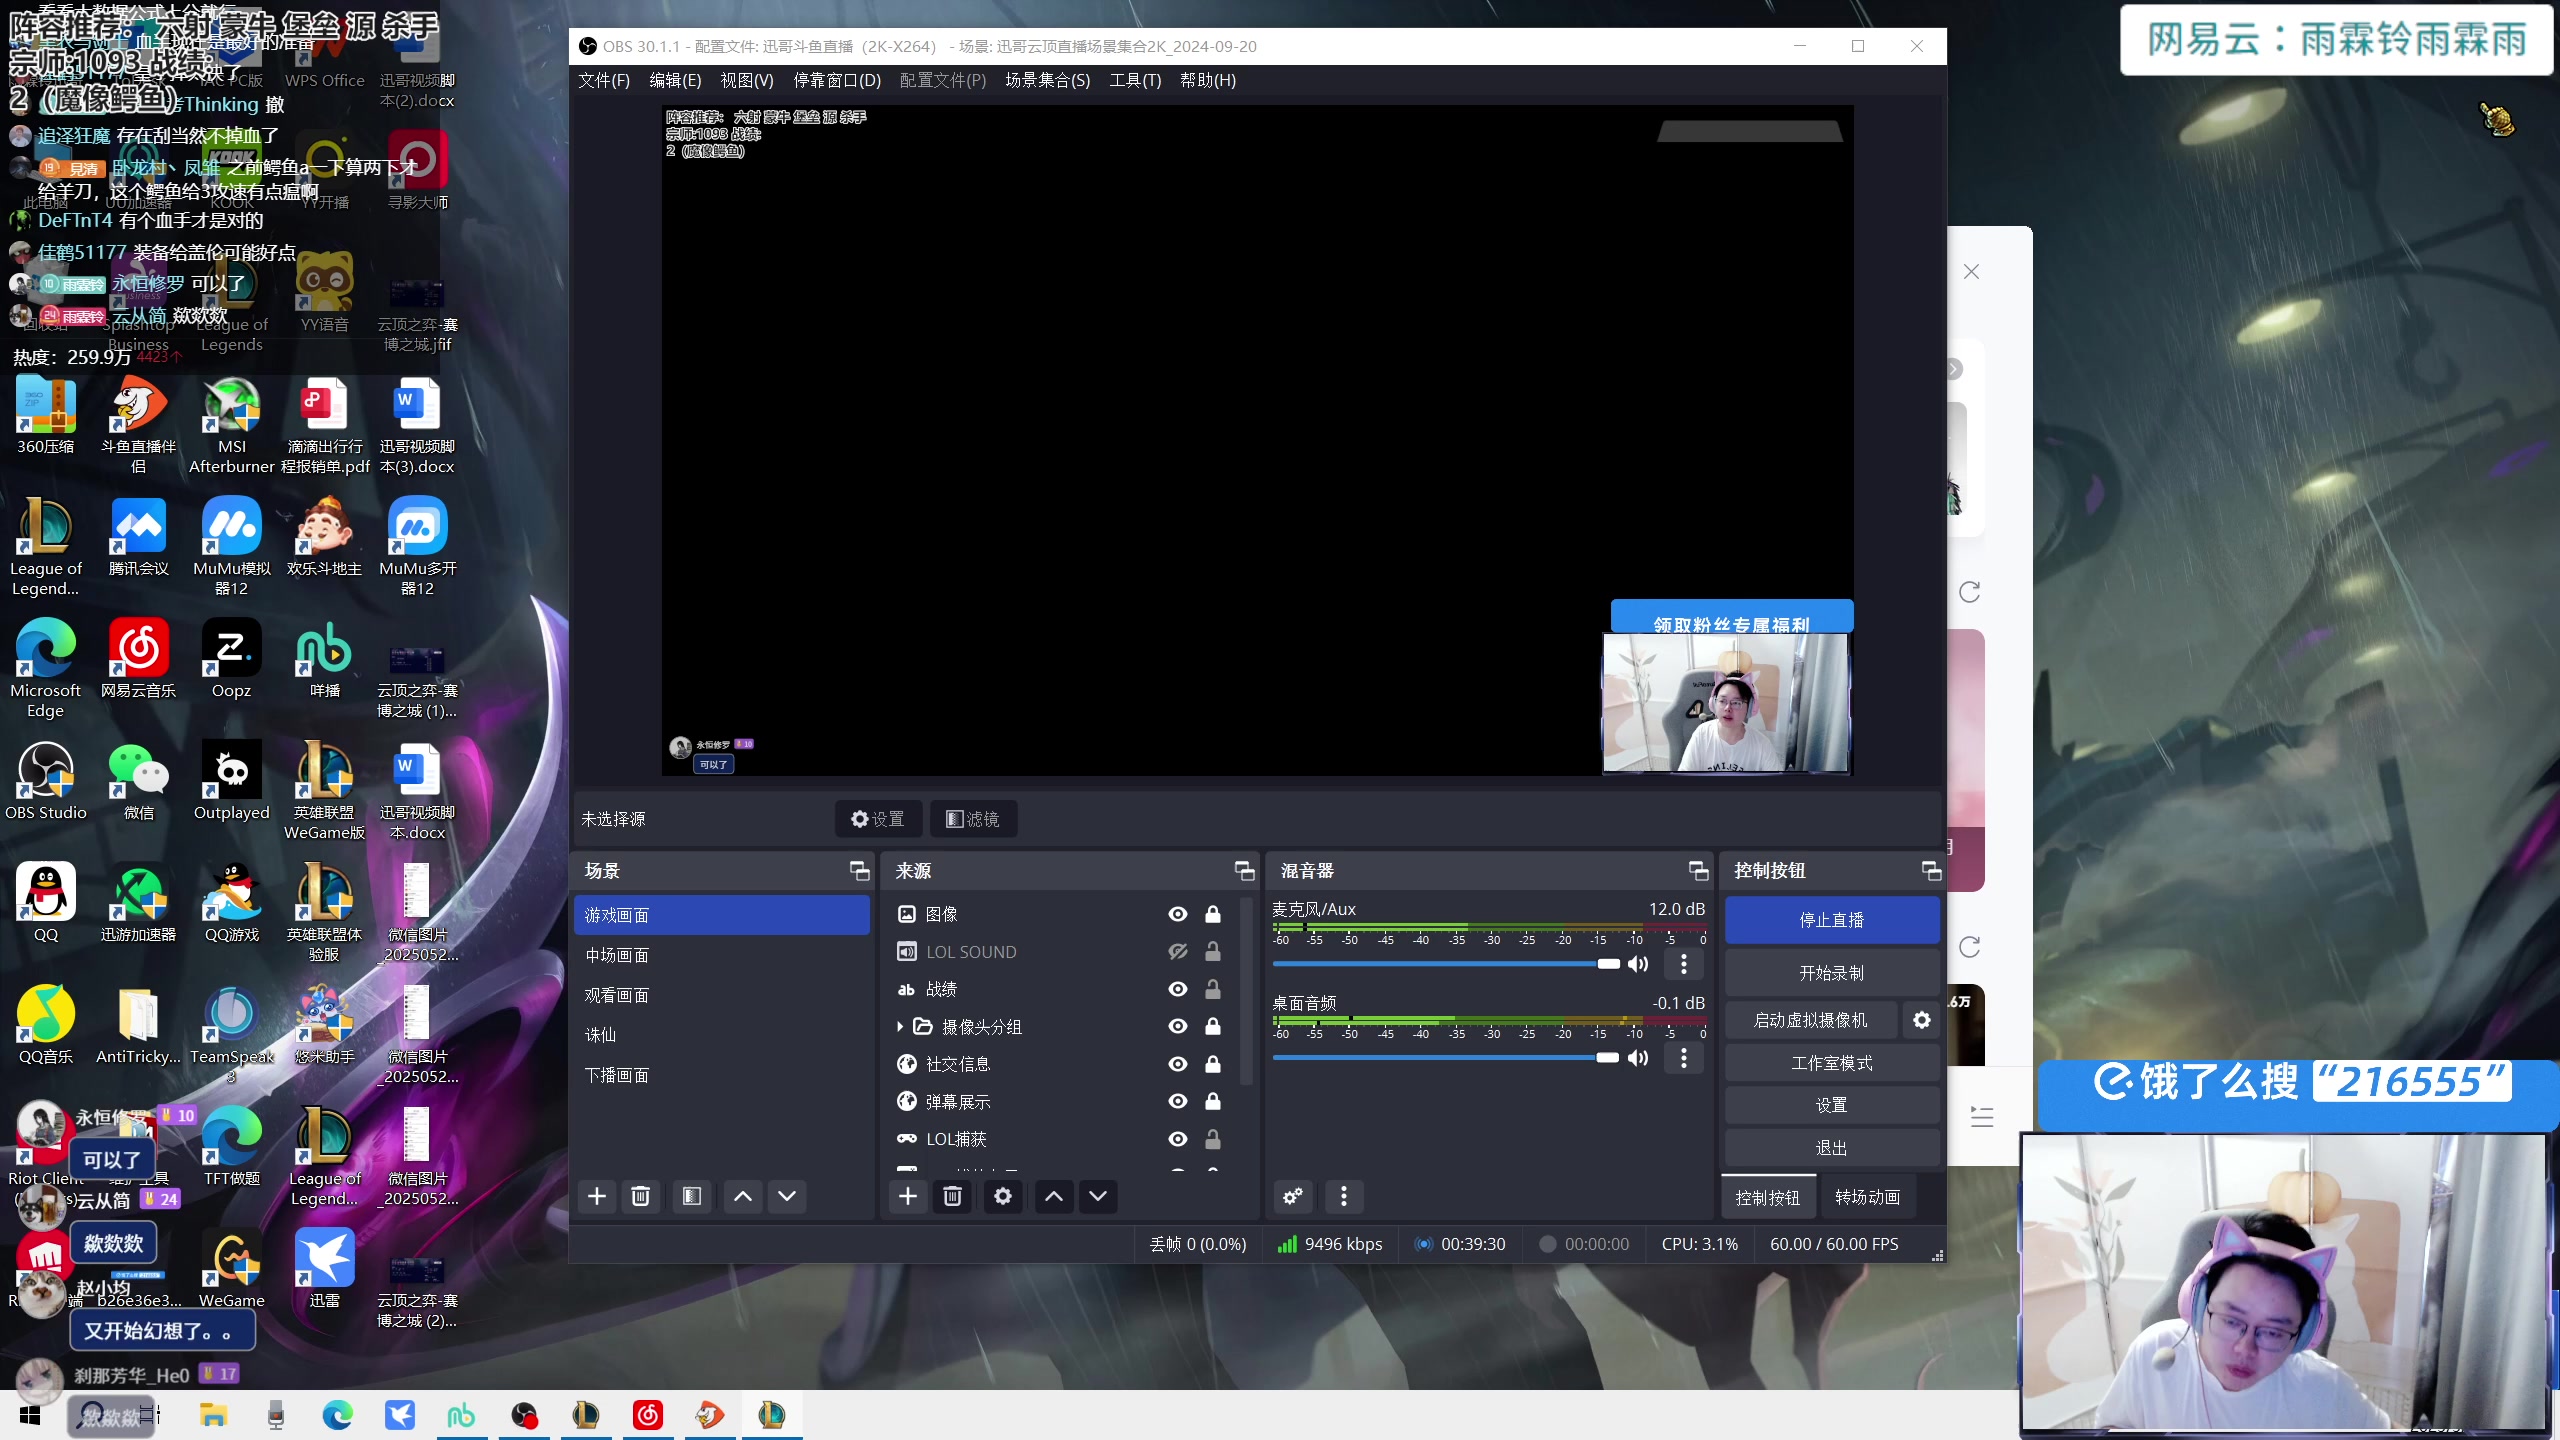Open File Explorer from taskbar
Screen dimensions: 2560x1440
click(x=213, y=1415)
